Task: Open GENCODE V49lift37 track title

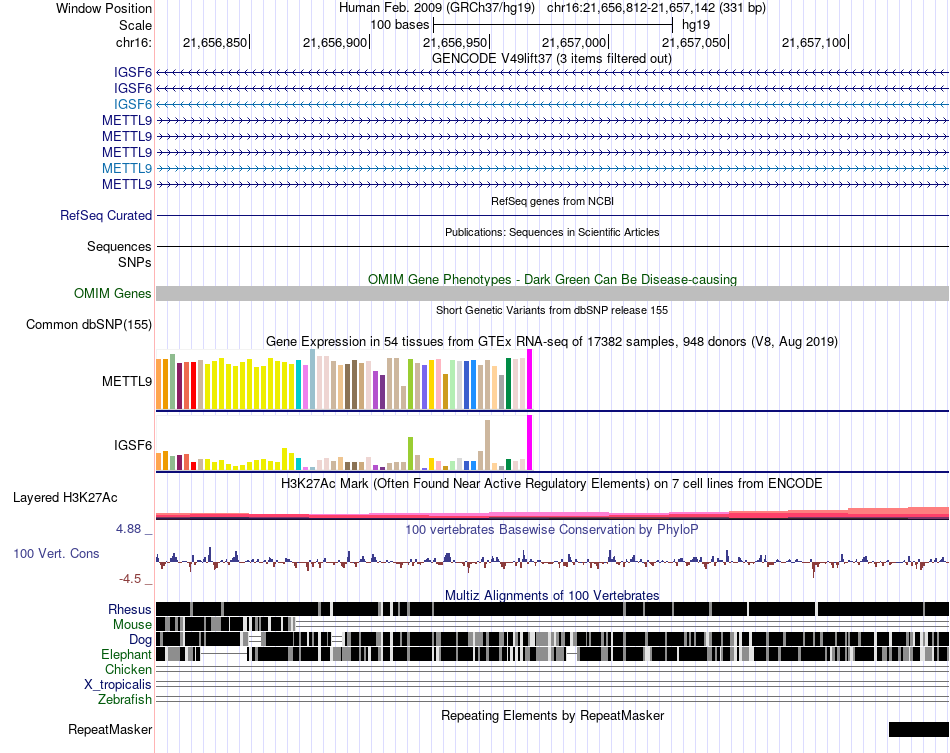Action: [x=551, y=59]
